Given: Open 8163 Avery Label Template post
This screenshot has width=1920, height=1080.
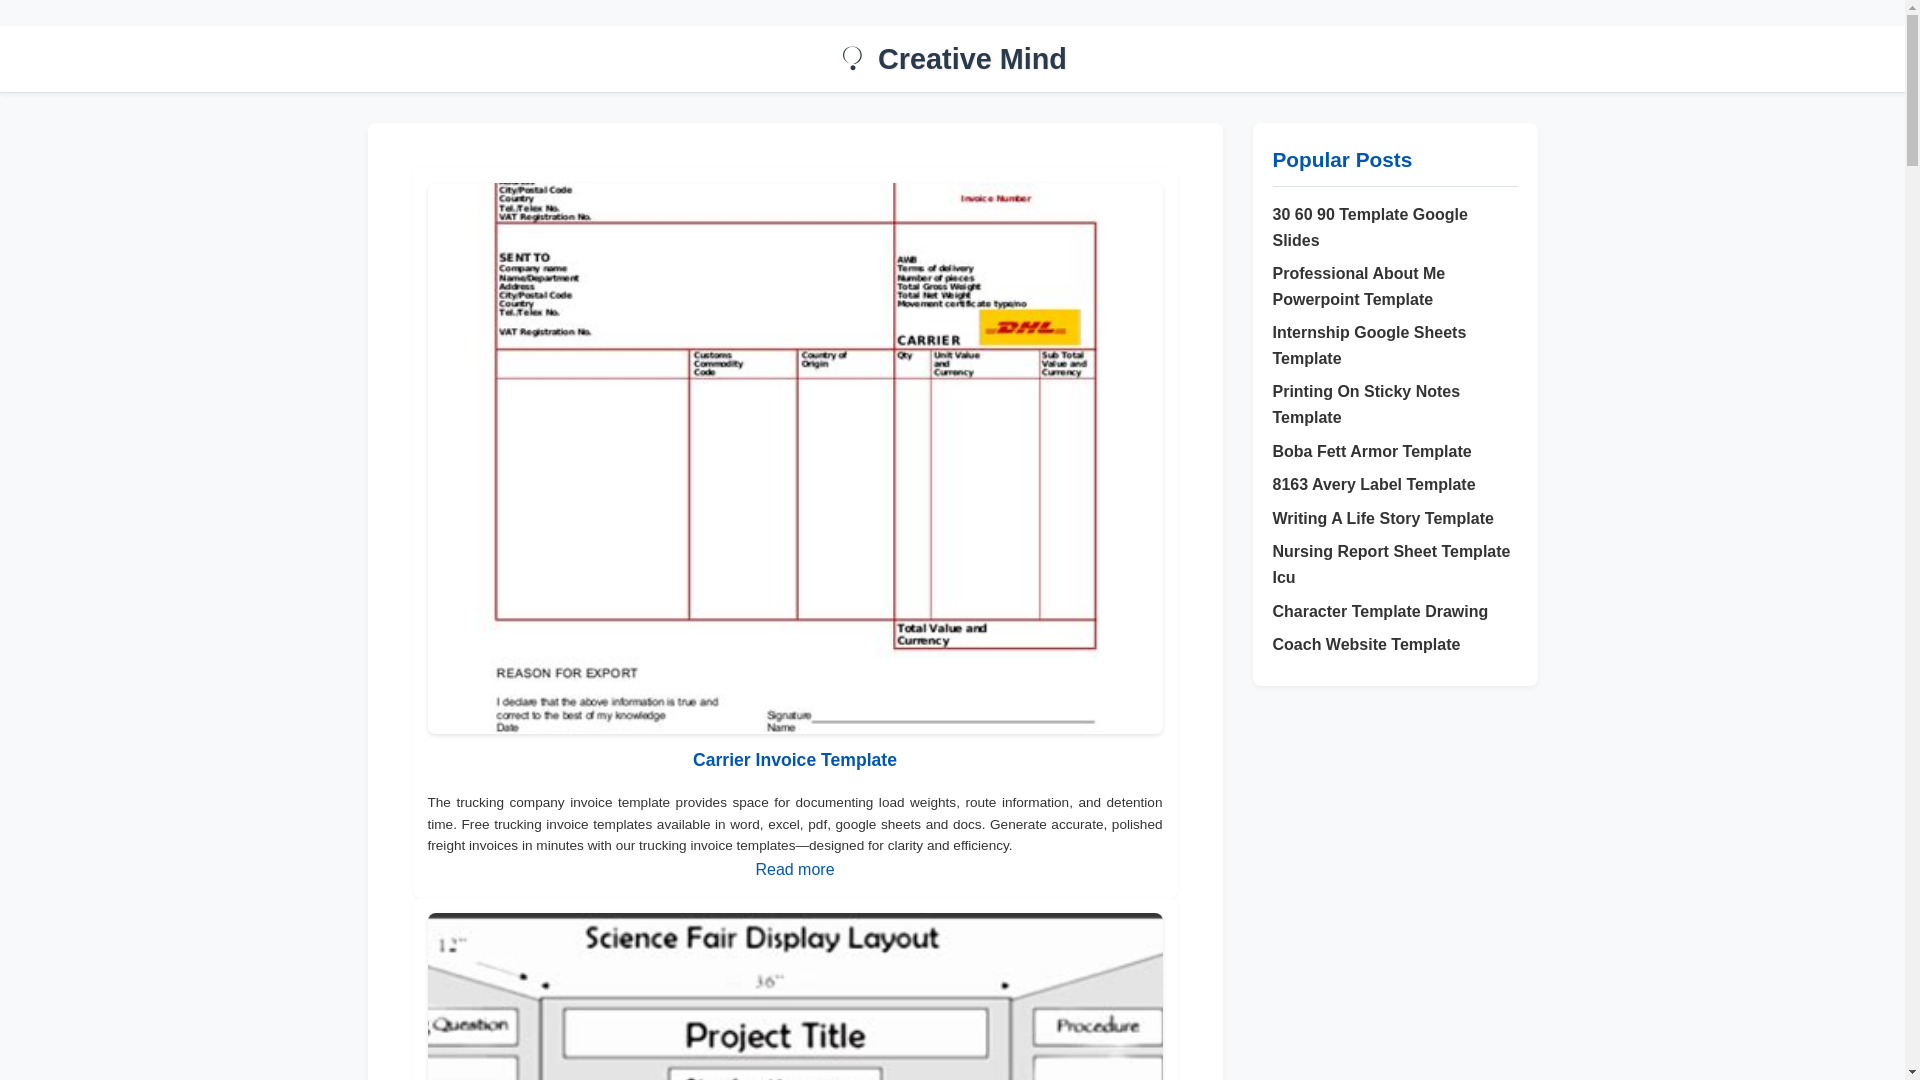Looking at the screenshot, I should tap(1373, 485).
